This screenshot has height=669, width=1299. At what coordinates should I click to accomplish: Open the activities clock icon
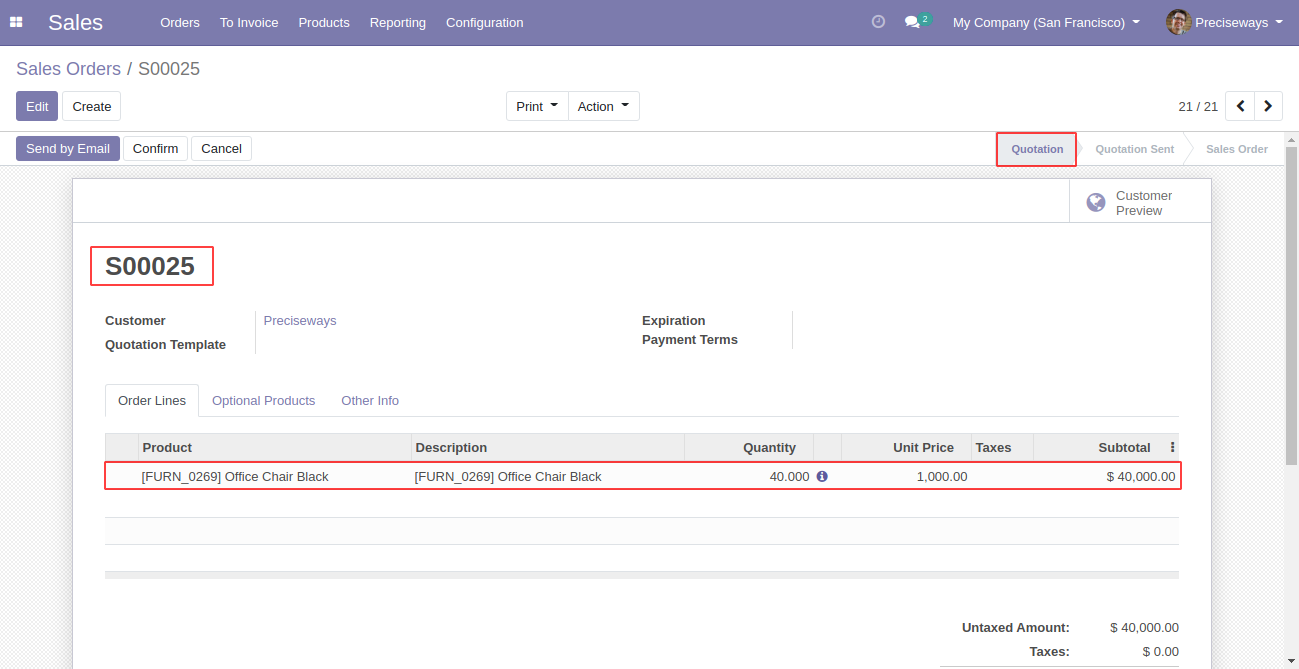pos(878,21)
